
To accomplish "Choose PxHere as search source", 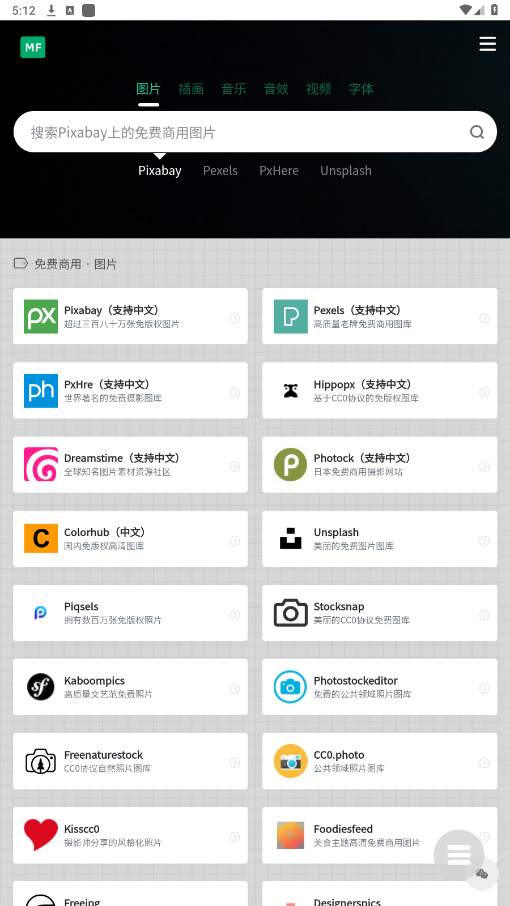I will coord(279,170).
